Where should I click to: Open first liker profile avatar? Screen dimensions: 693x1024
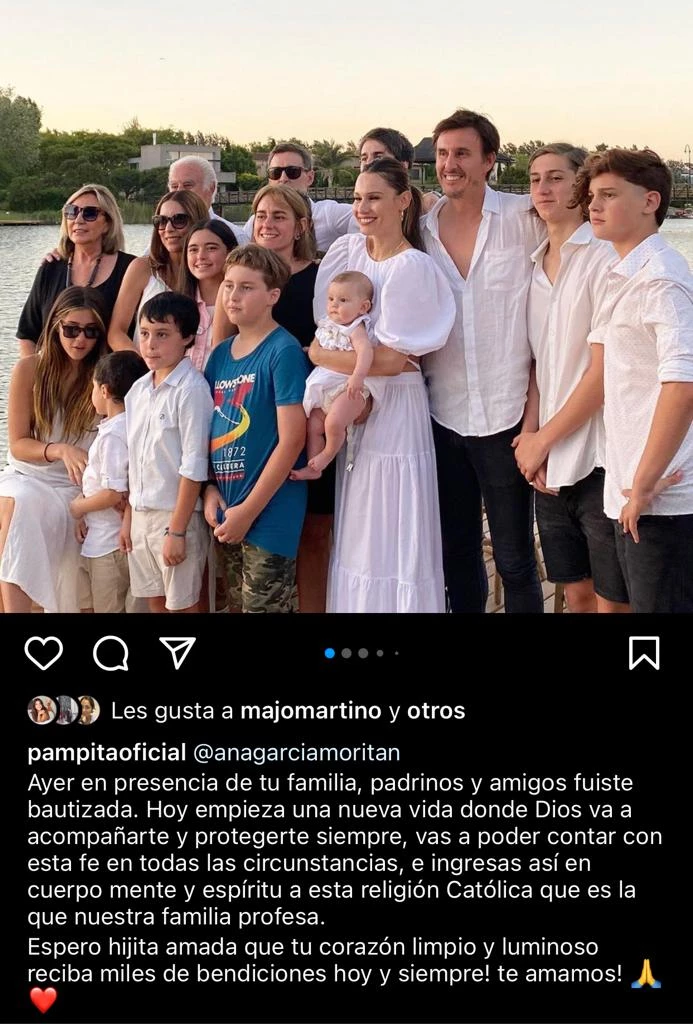41,710
